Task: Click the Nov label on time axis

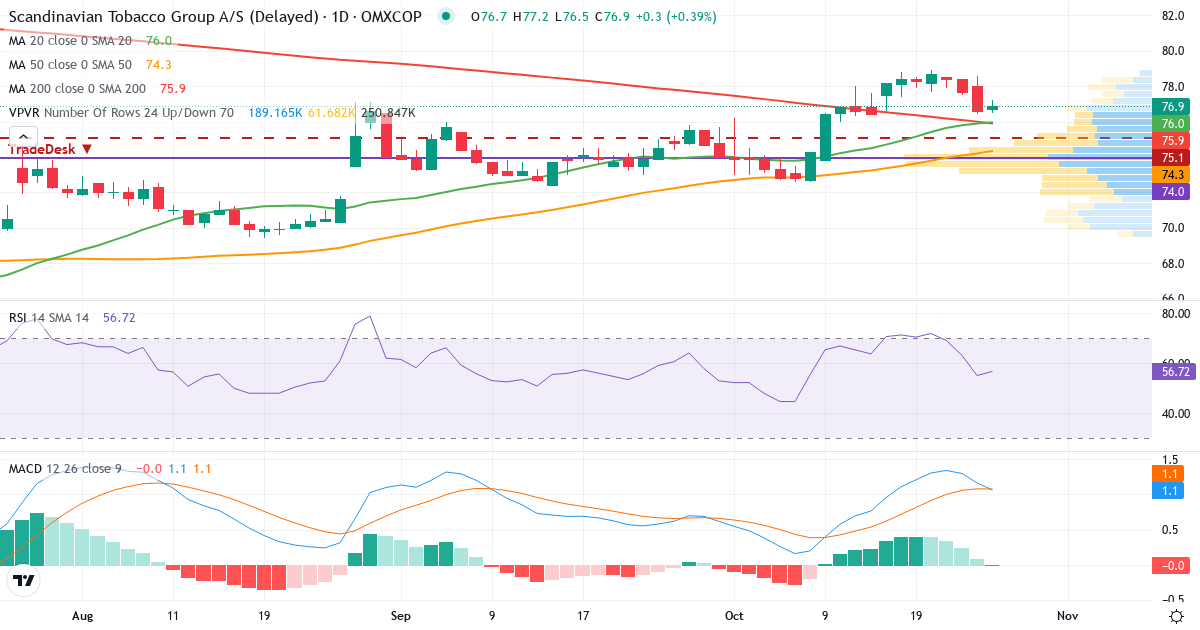Action: click(1068, 615)
